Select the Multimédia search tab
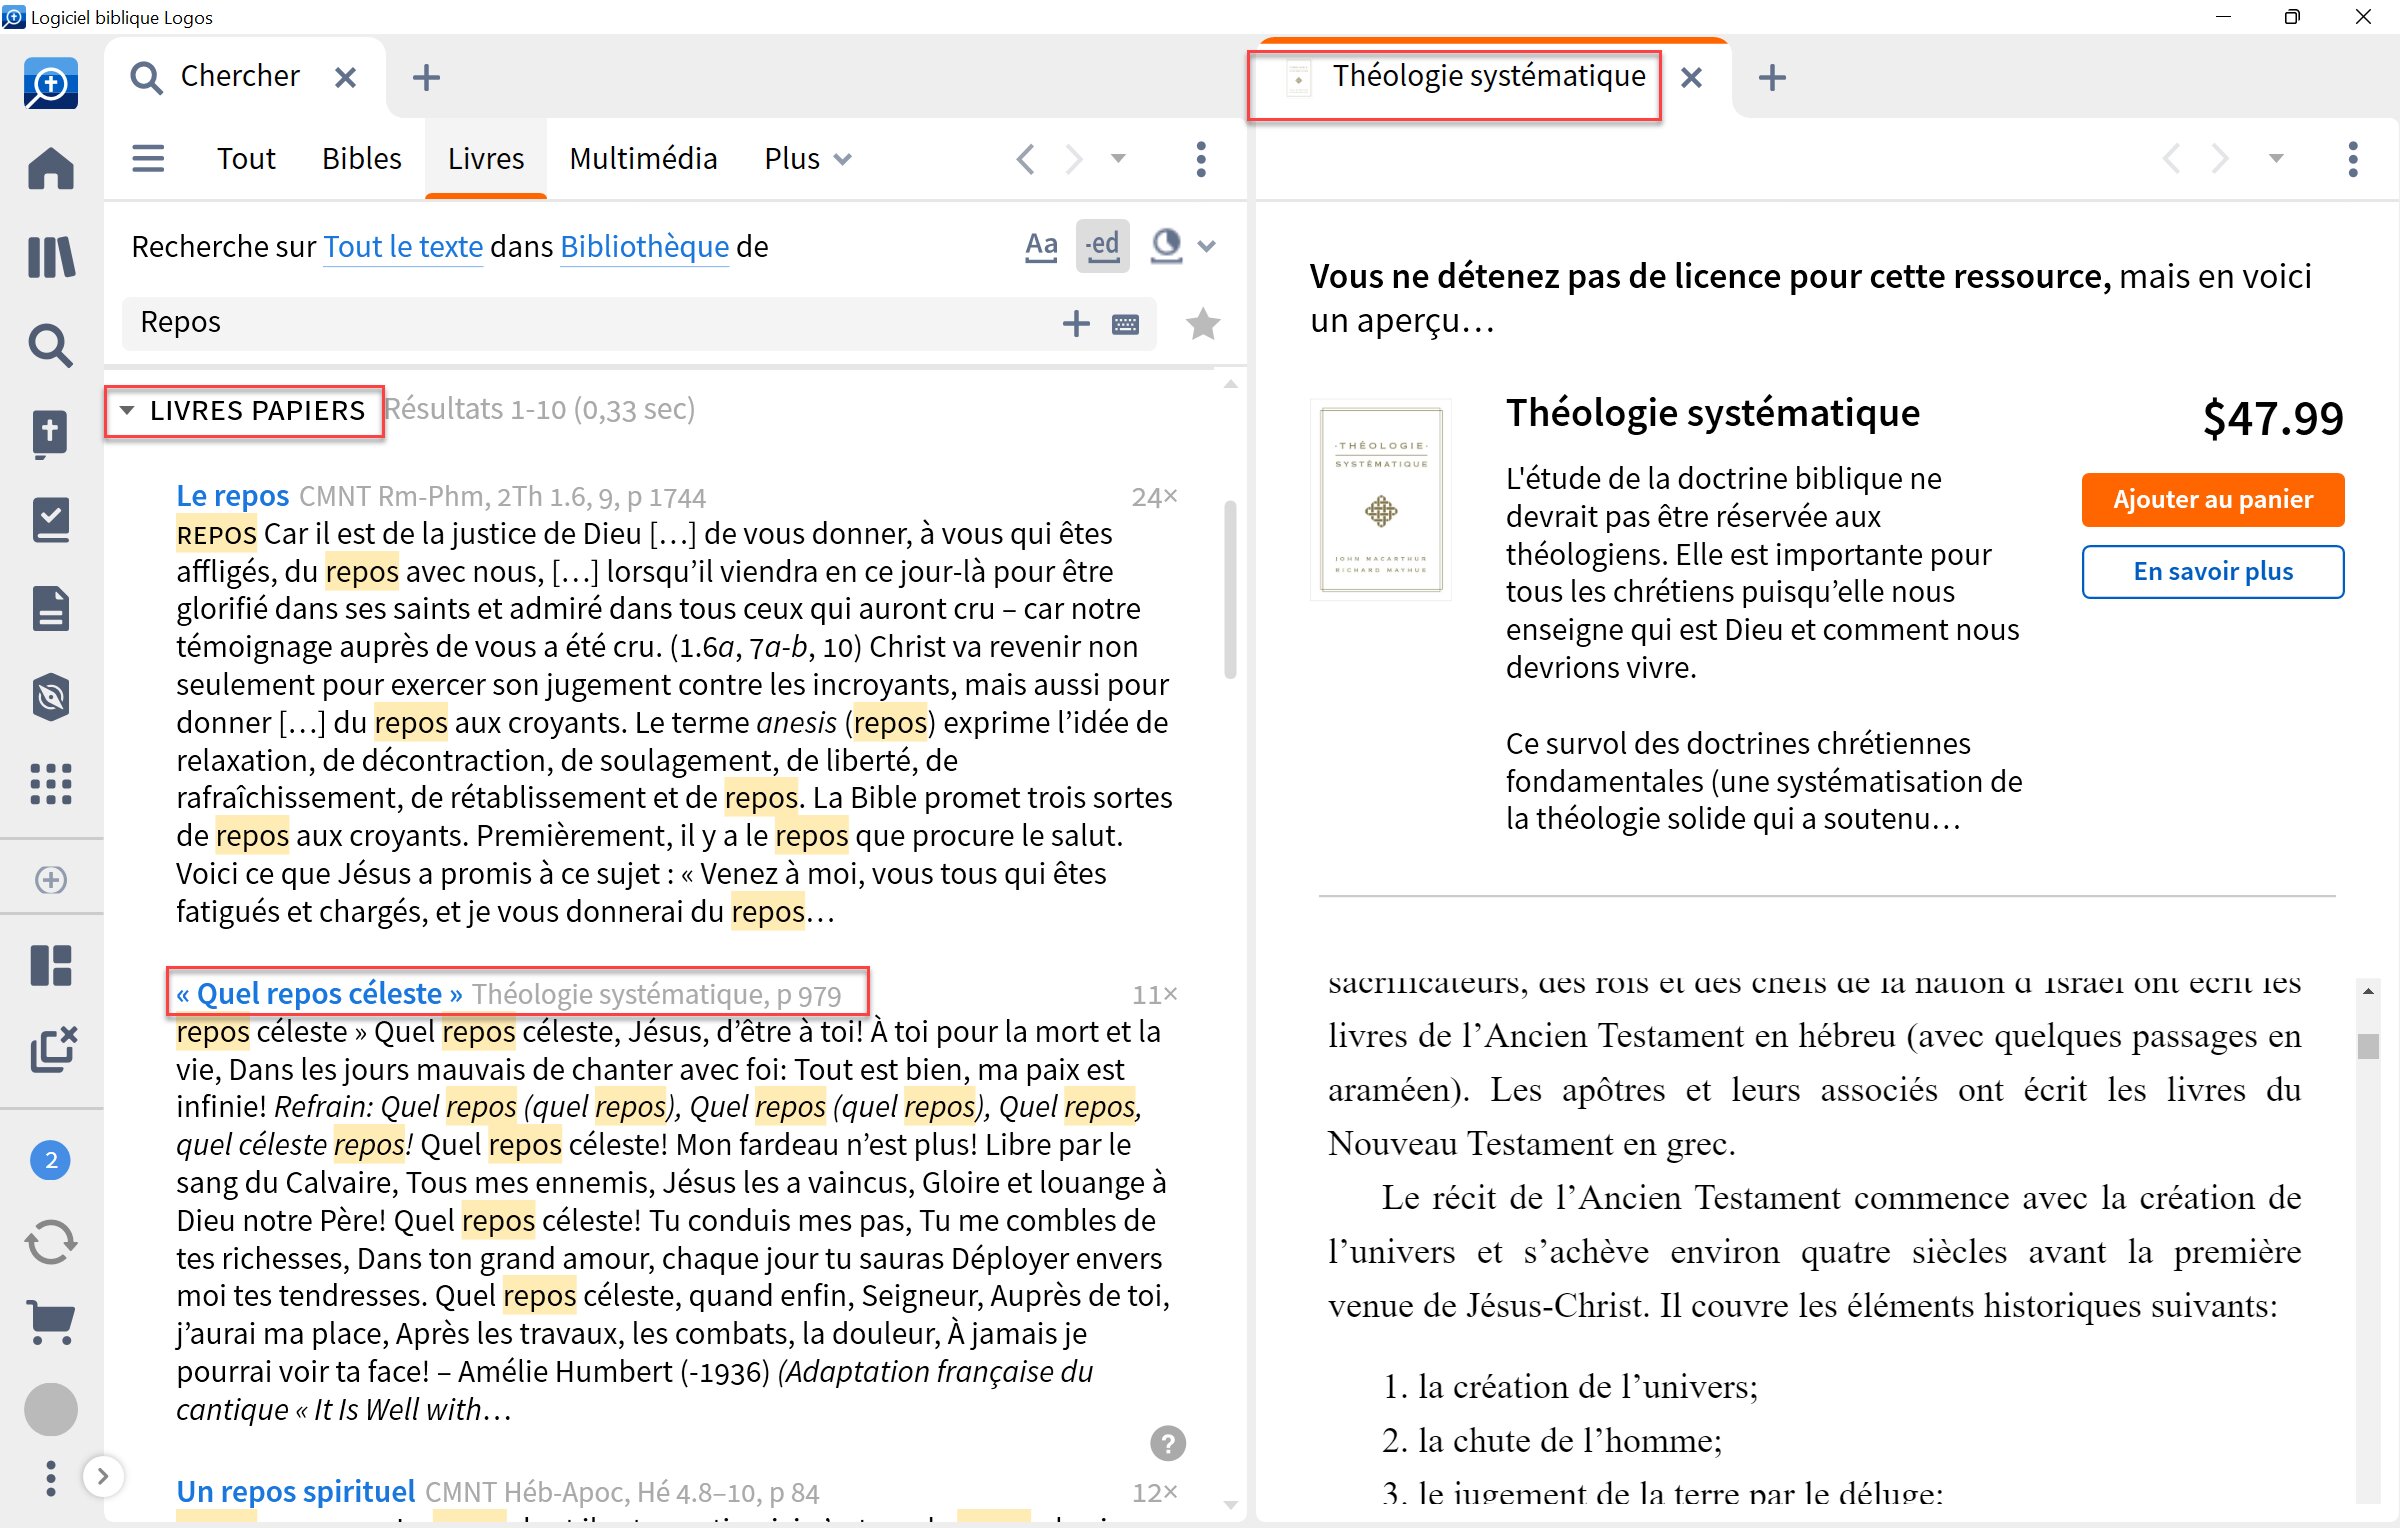 click(x=643, y=159)
